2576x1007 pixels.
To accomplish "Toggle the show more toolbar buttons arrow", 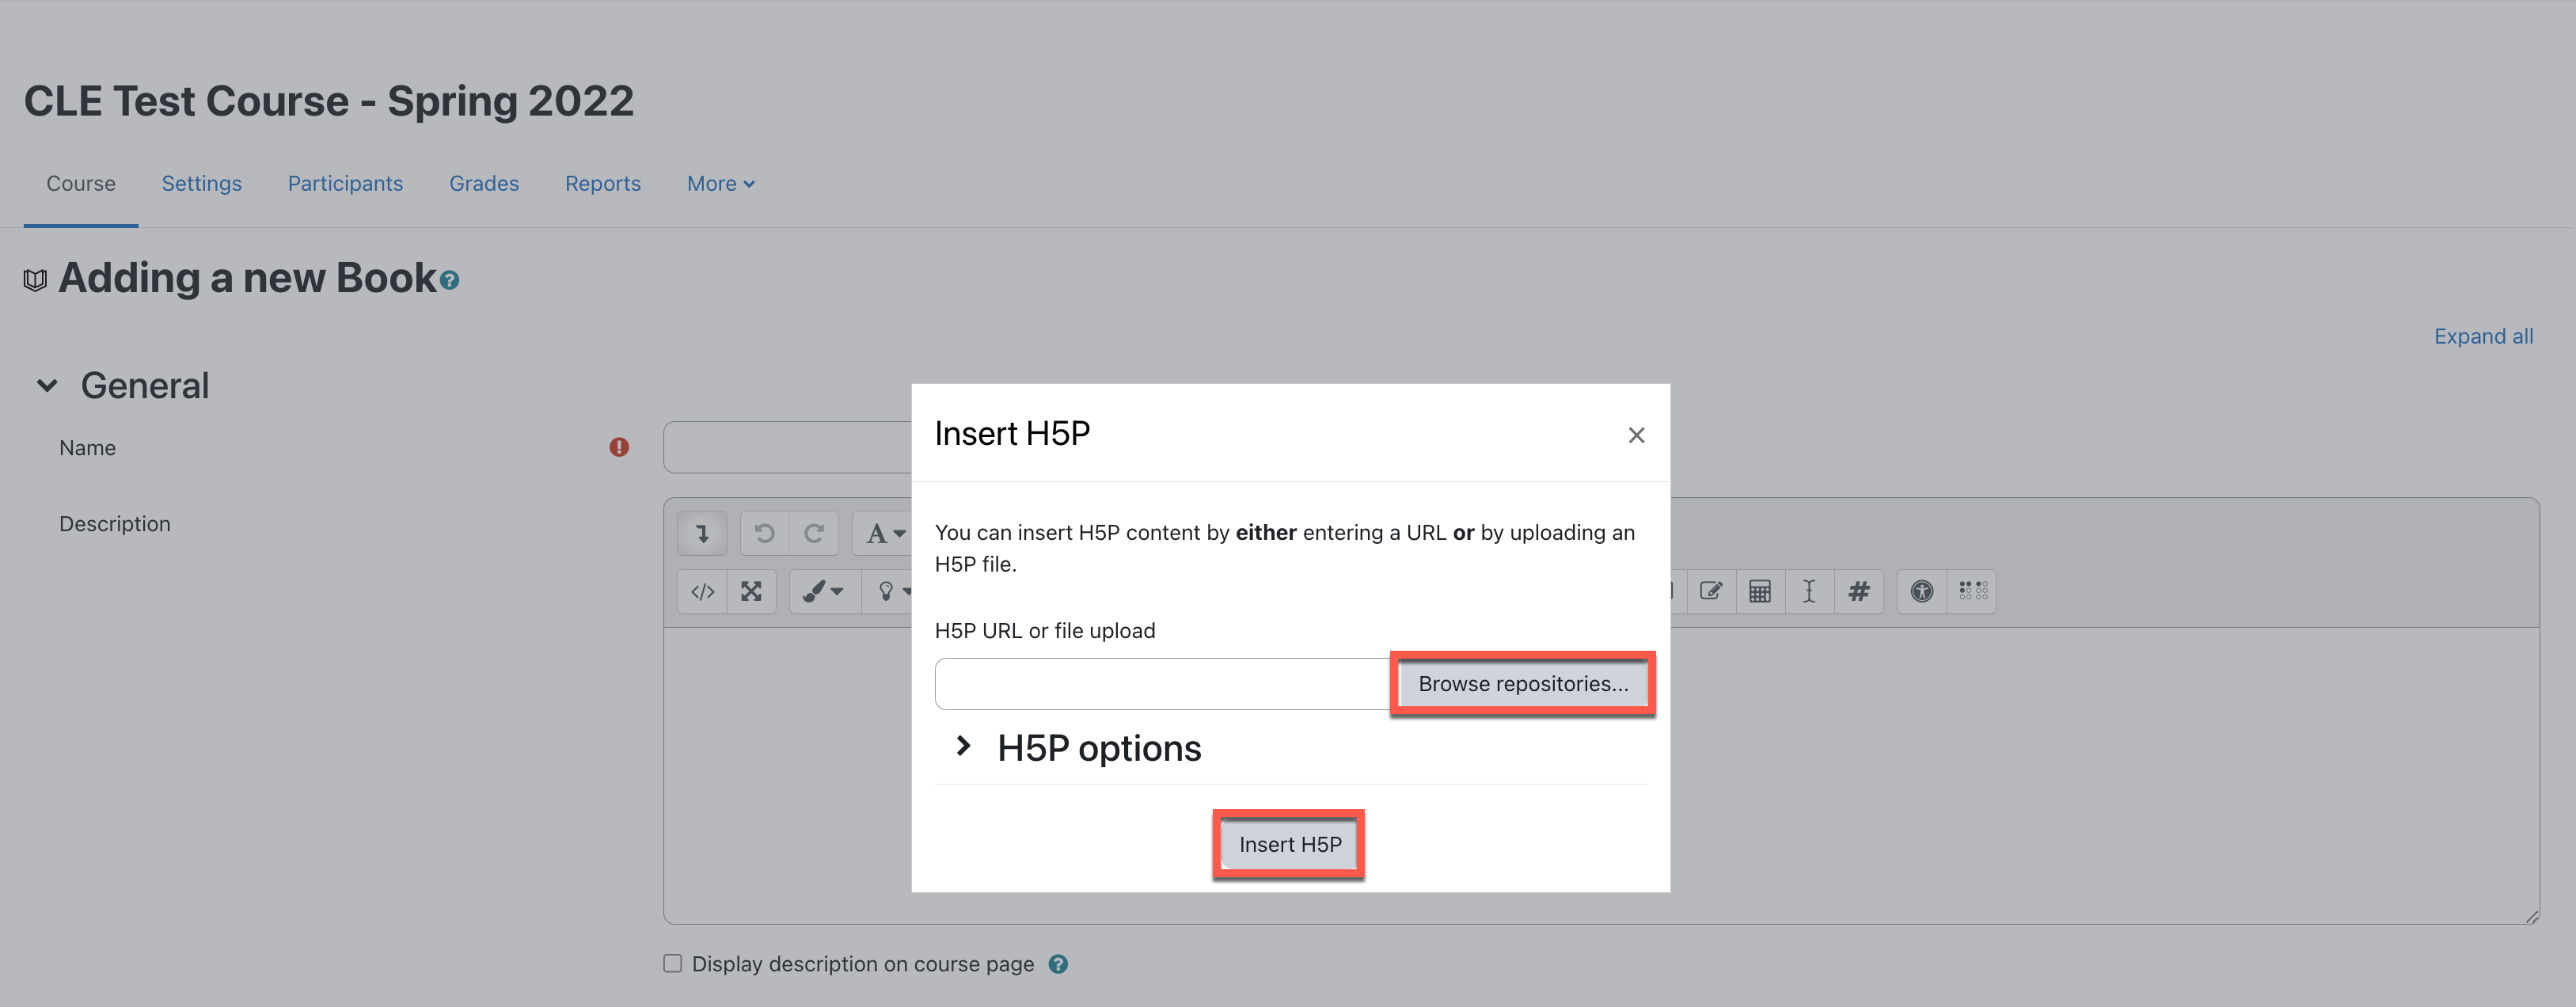I will (702, 533).
